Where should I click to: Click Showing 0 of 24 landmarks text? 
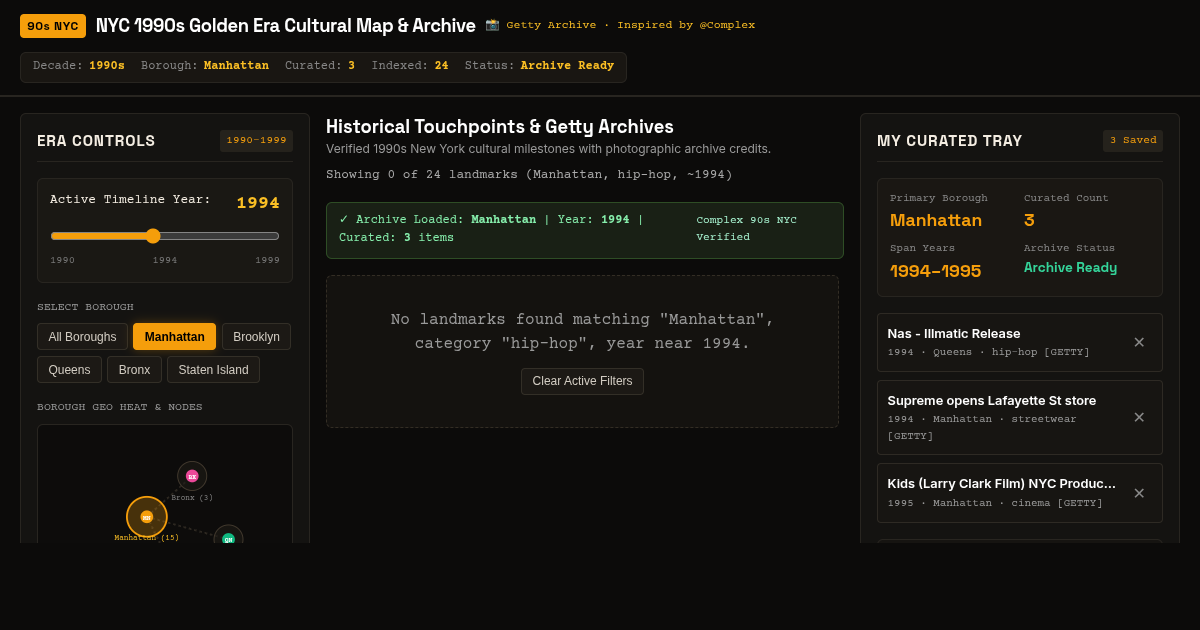529,175
